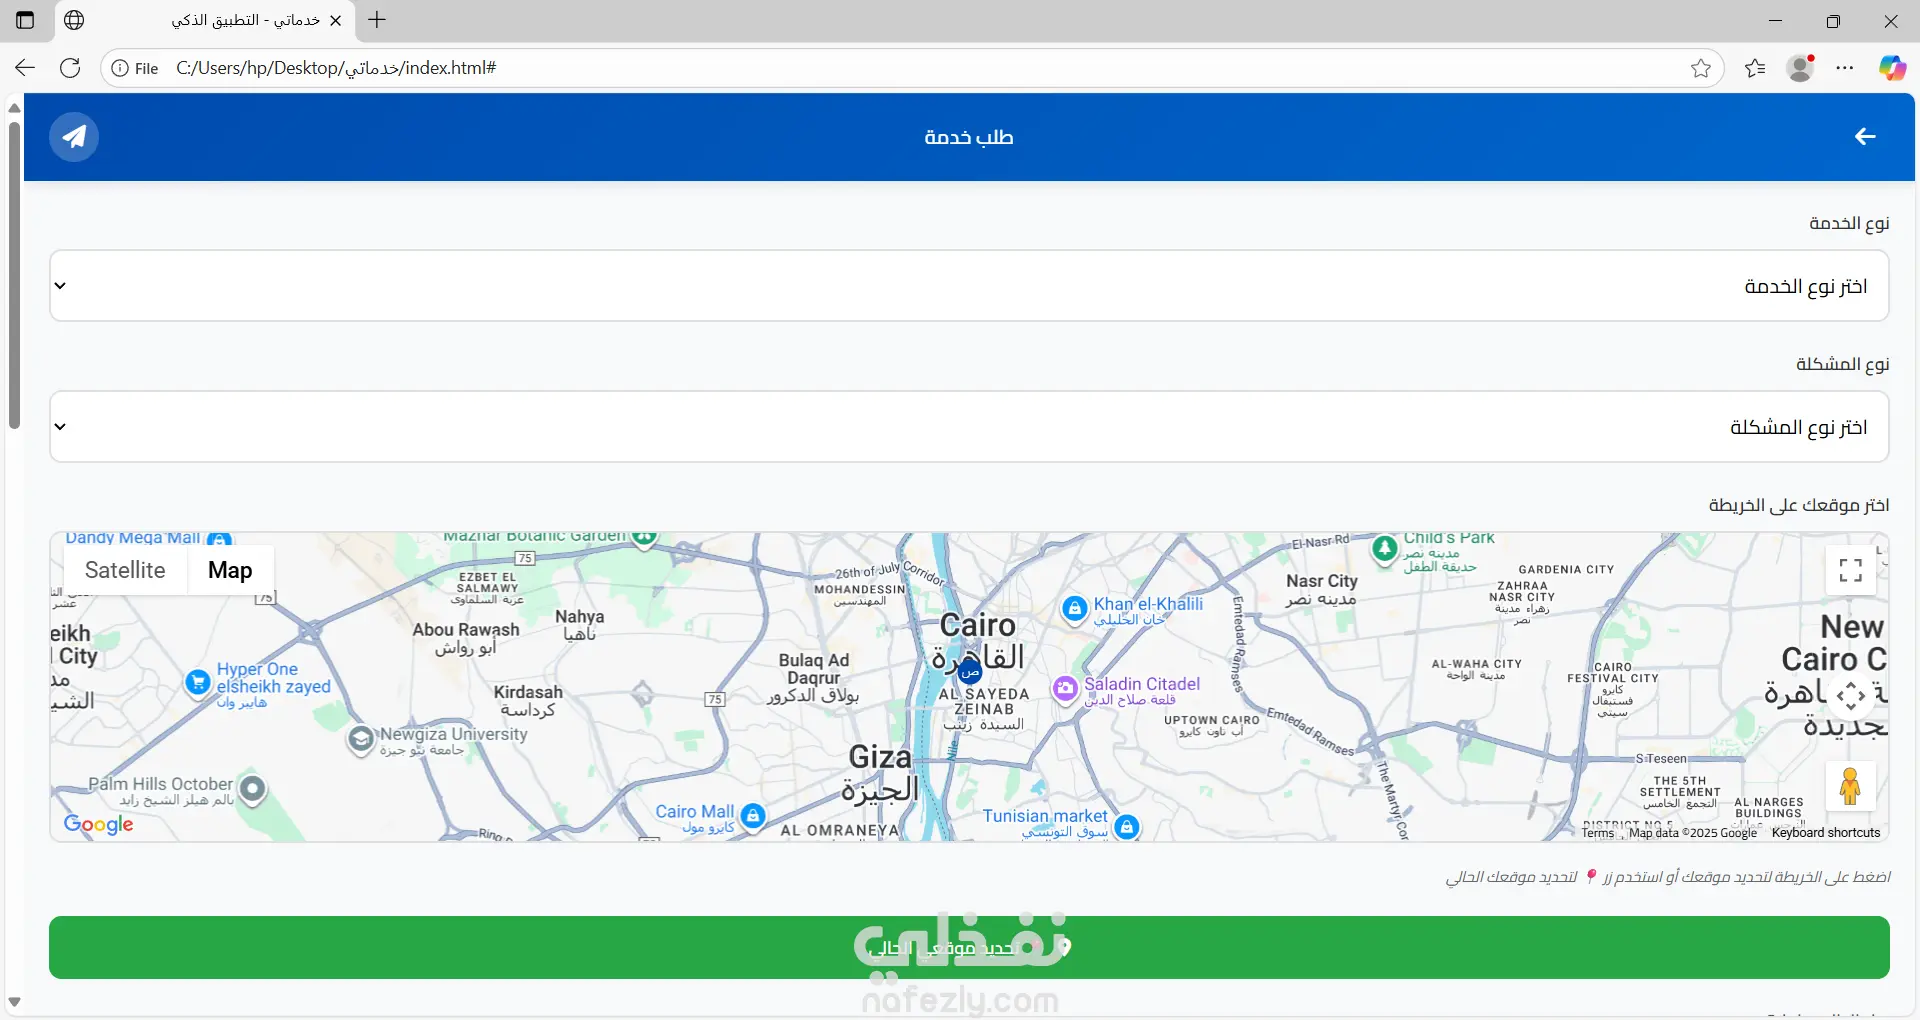Click the back arrow in the blue header
The width and height of the screenshot is (1920, 1020).
point(1865,137)
